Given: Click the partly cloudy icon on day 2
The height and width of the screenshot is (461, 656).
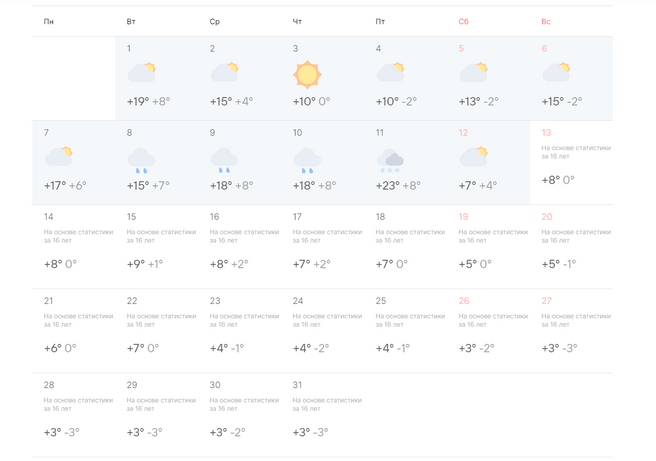Looking at the screenshot, I should (x=224, y=73).
